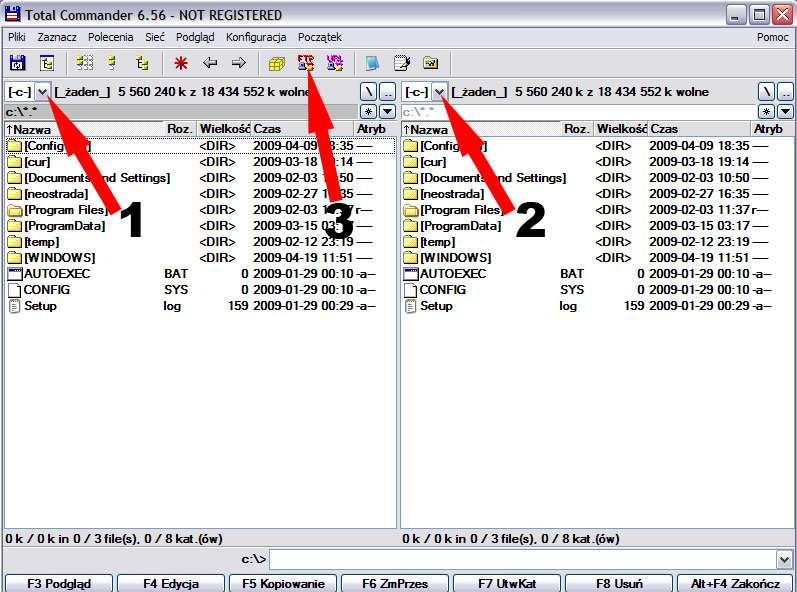This screenshot has height=592, width=797.
Task: Click the F8 Usuń button
Action: (x=619, y=583)
